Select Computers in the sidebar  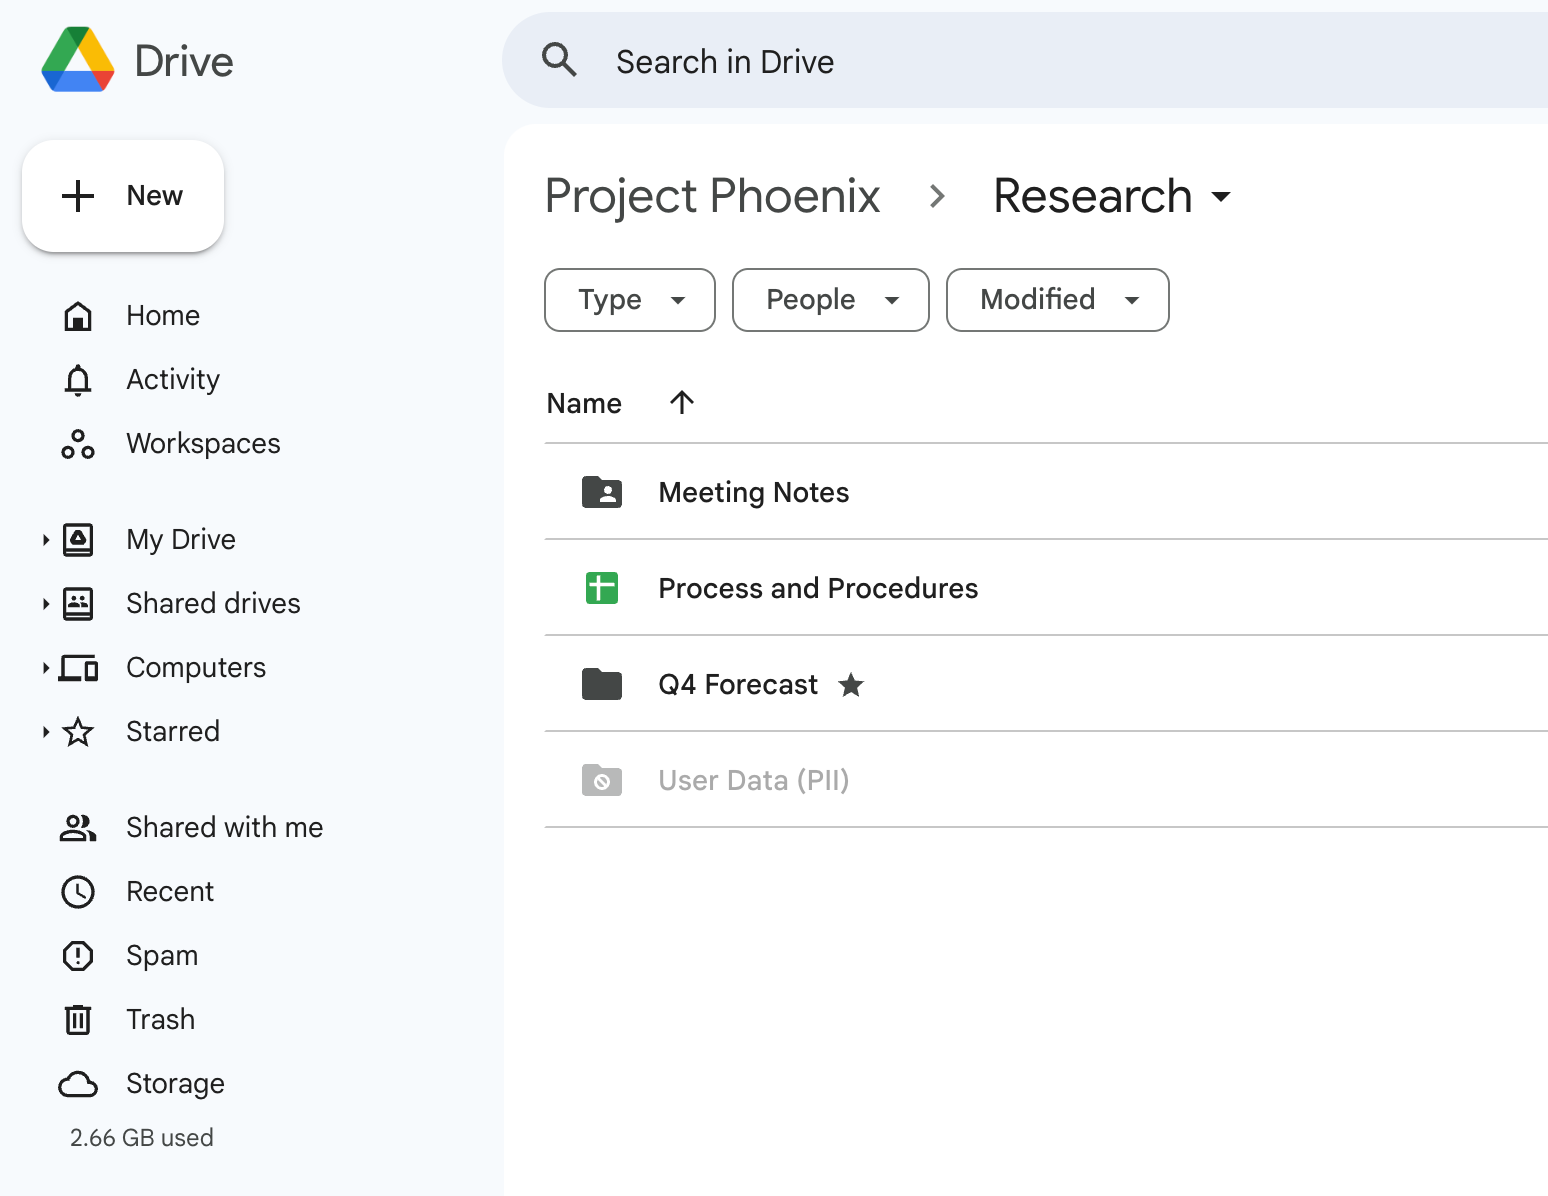(x=196, y=668)
